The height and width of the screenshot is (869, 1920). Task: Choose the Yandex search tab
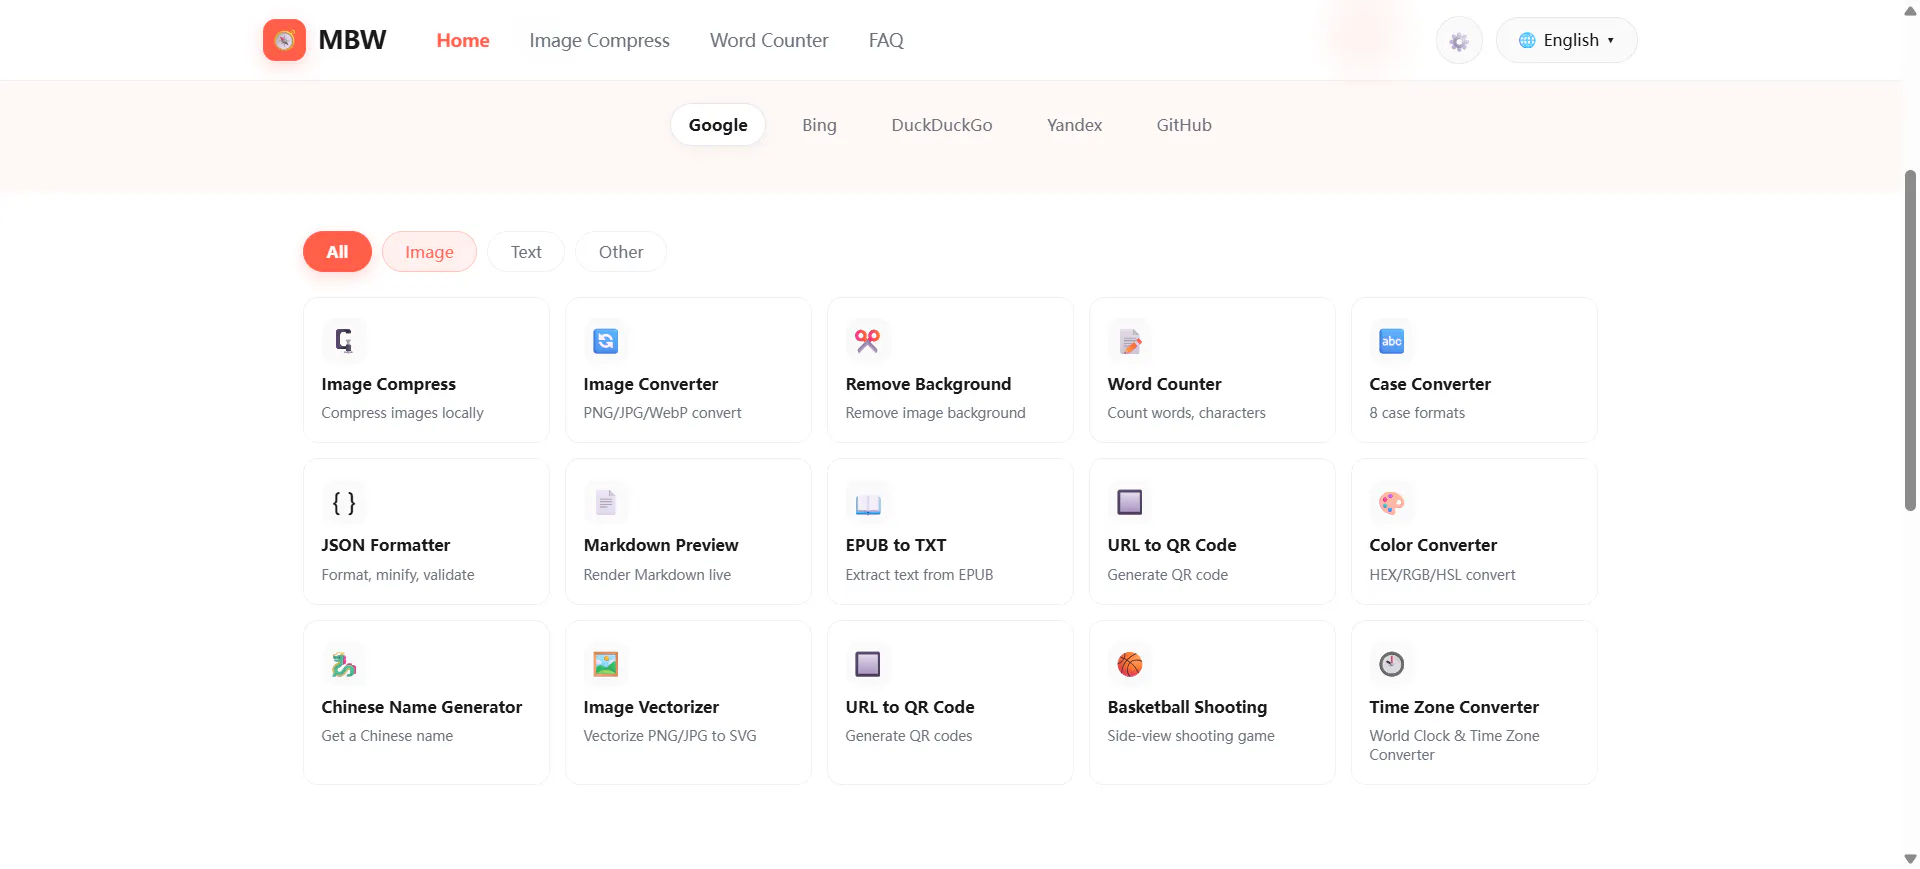1075,125
